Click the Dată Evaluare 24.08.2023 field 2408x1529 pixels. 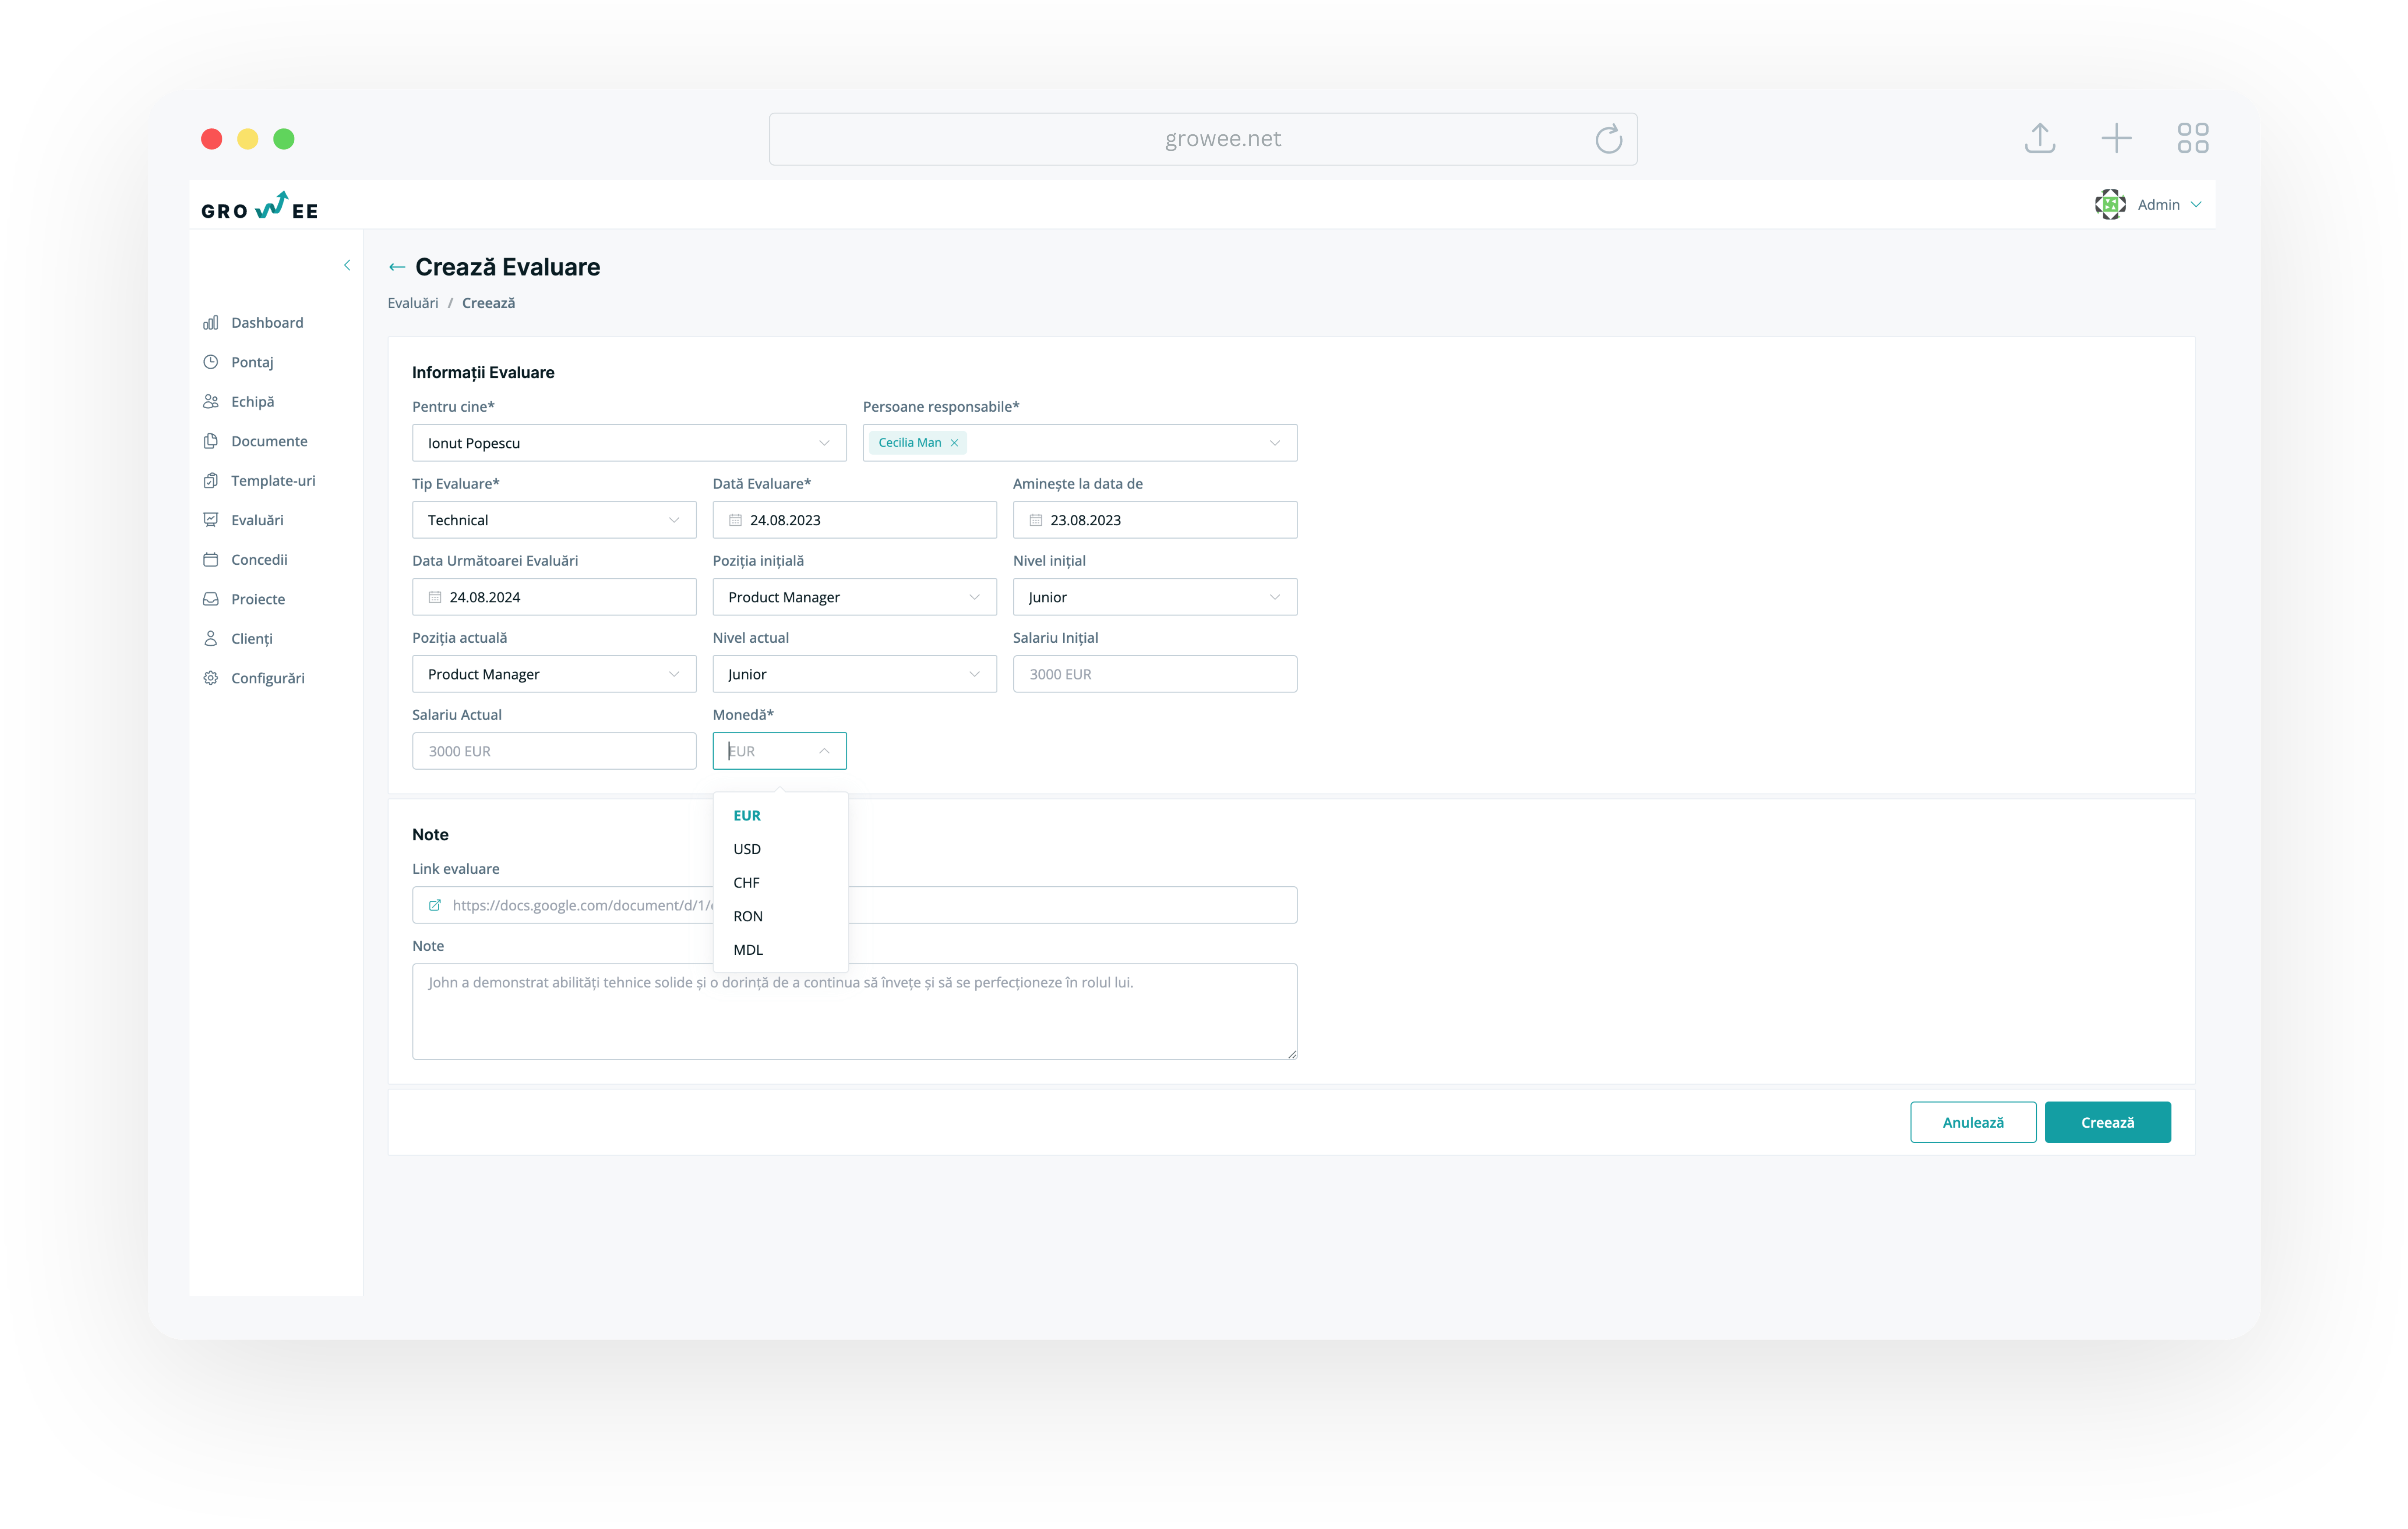[x=855, y=520]
